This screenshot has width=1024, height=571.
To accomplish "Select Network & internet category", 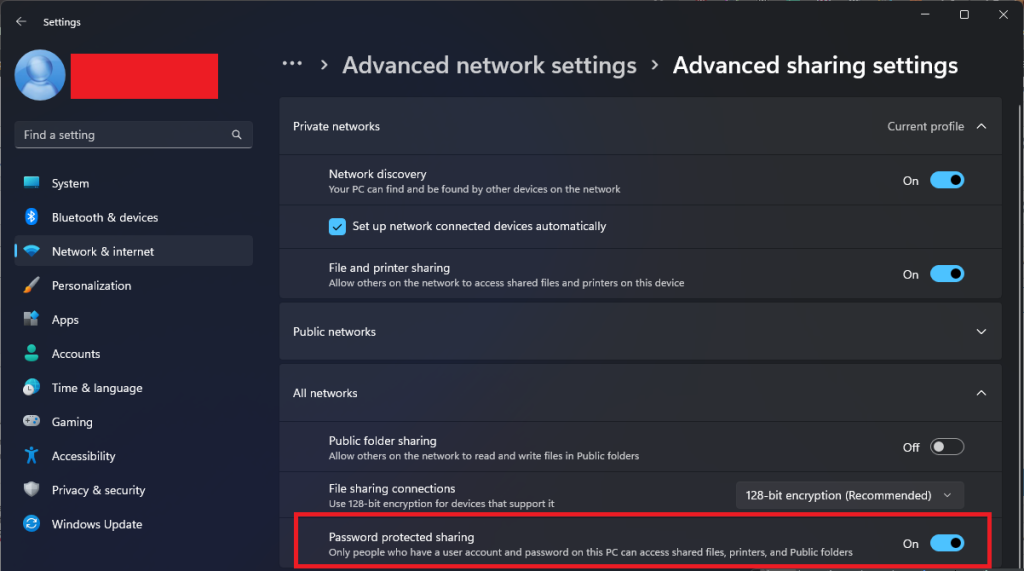I will (134, 251).
